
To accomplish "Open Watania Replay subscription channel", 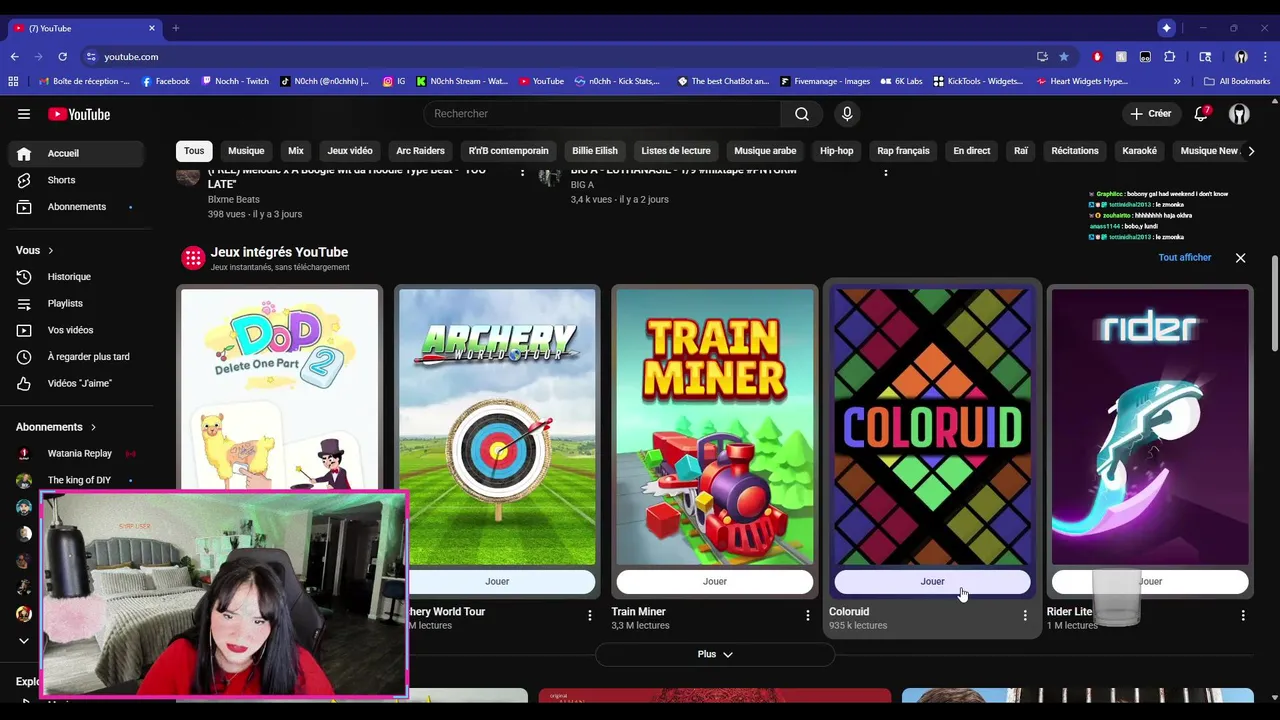I will (x=76, y=454).
